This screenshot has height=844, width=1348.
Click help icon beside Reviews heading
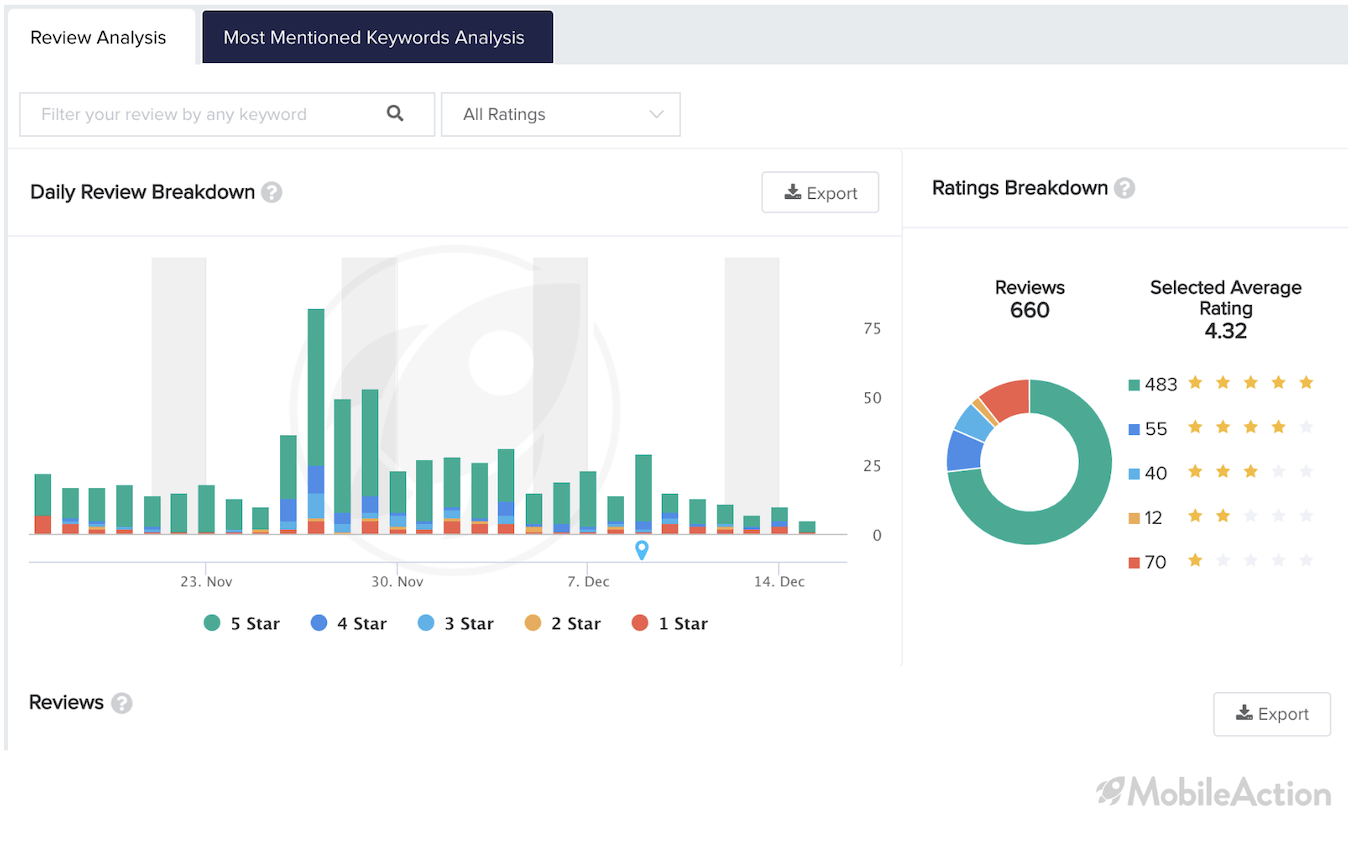(x=121, y=703)
